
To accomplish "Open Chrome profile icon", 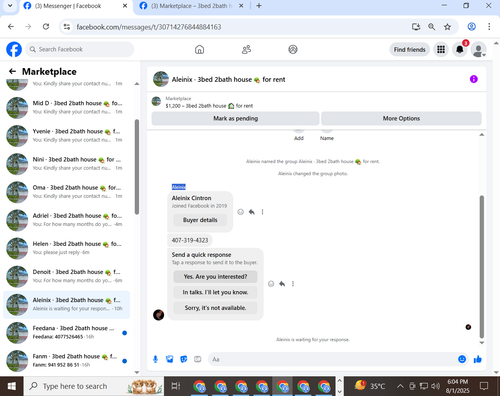I will (471, 27).
